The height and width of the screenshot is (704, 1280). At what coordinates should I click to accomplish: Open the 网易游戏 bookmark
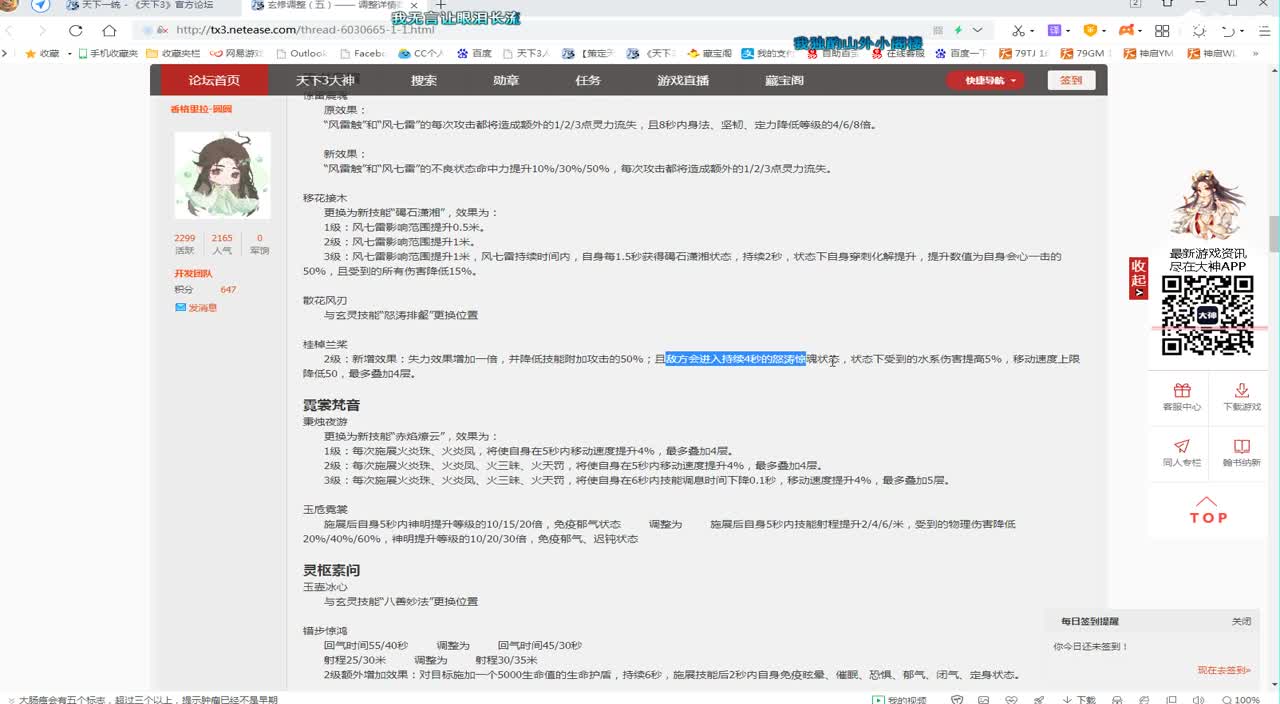236,53
